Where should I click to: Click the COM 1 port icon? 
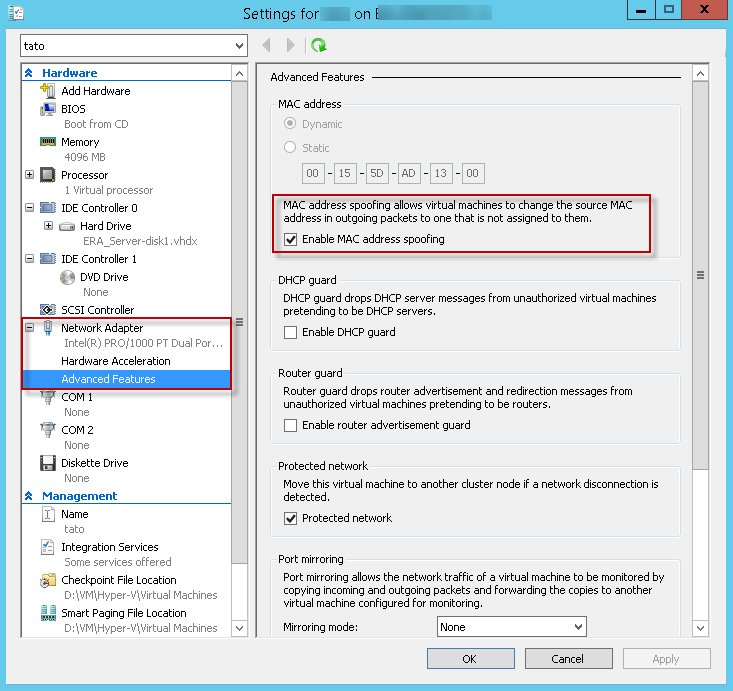point(47,398)
